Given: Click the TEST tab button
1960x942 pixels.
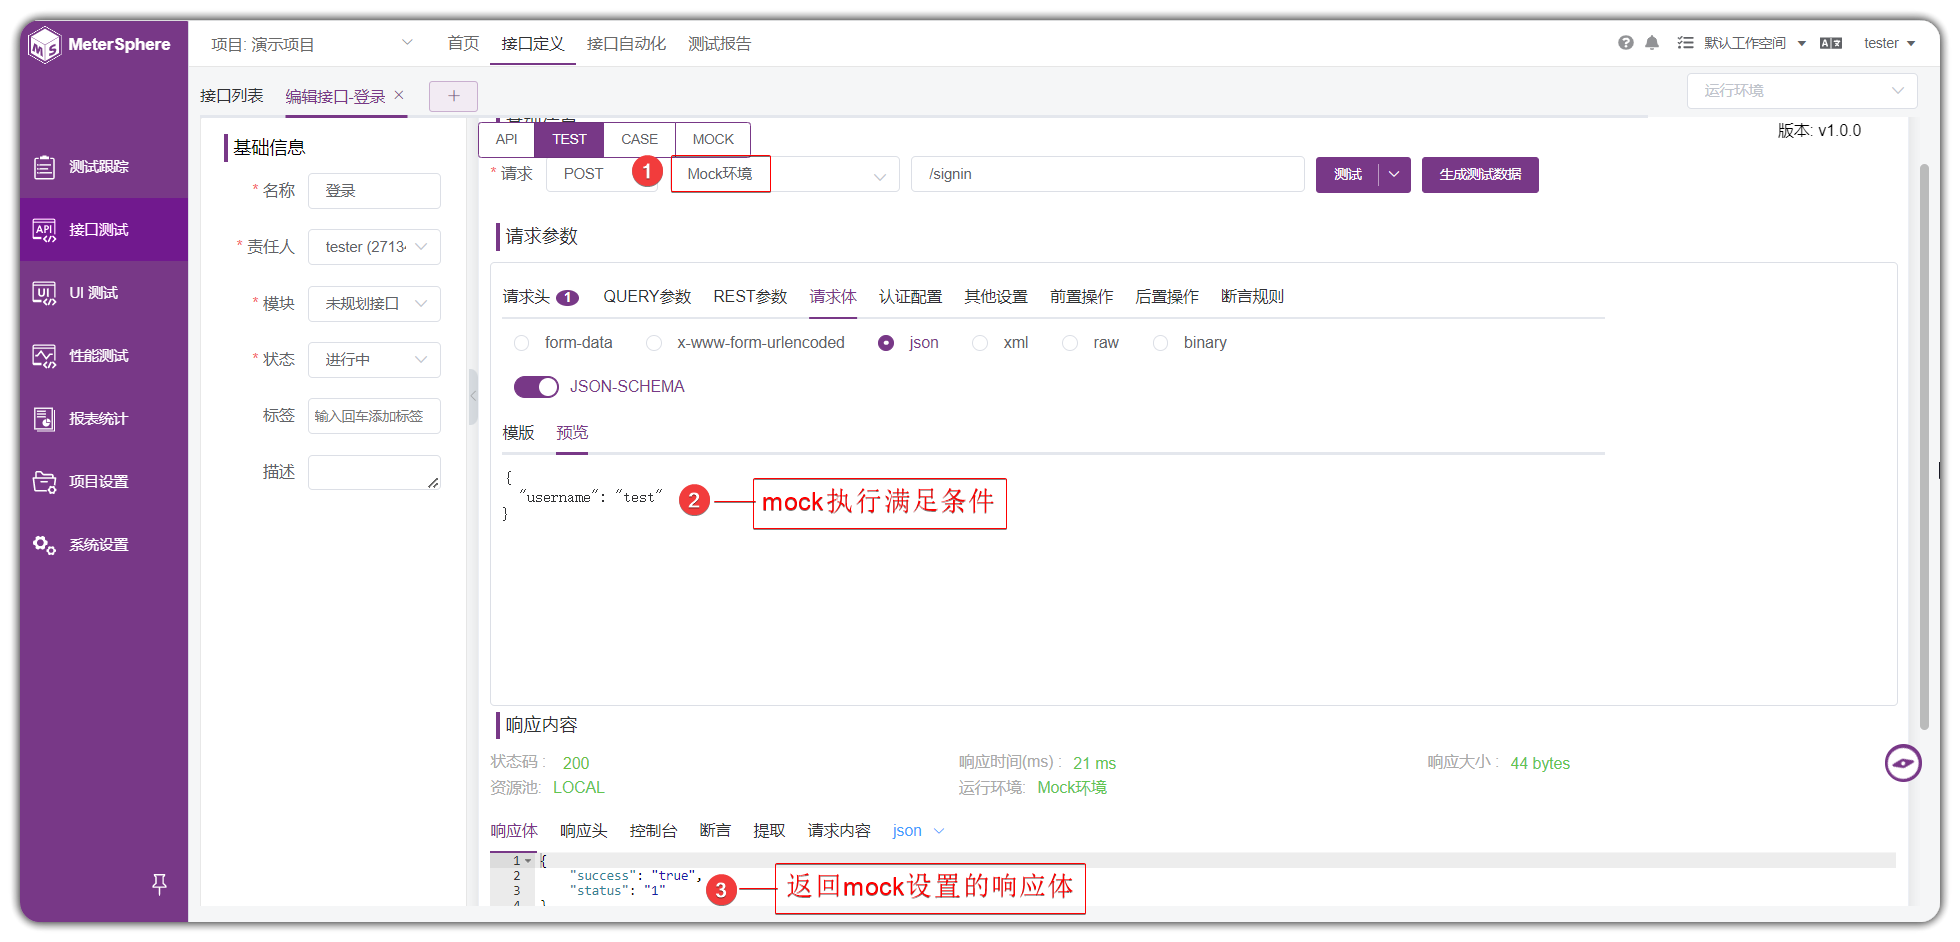Looking at the screenshot, I should [569, 139].
